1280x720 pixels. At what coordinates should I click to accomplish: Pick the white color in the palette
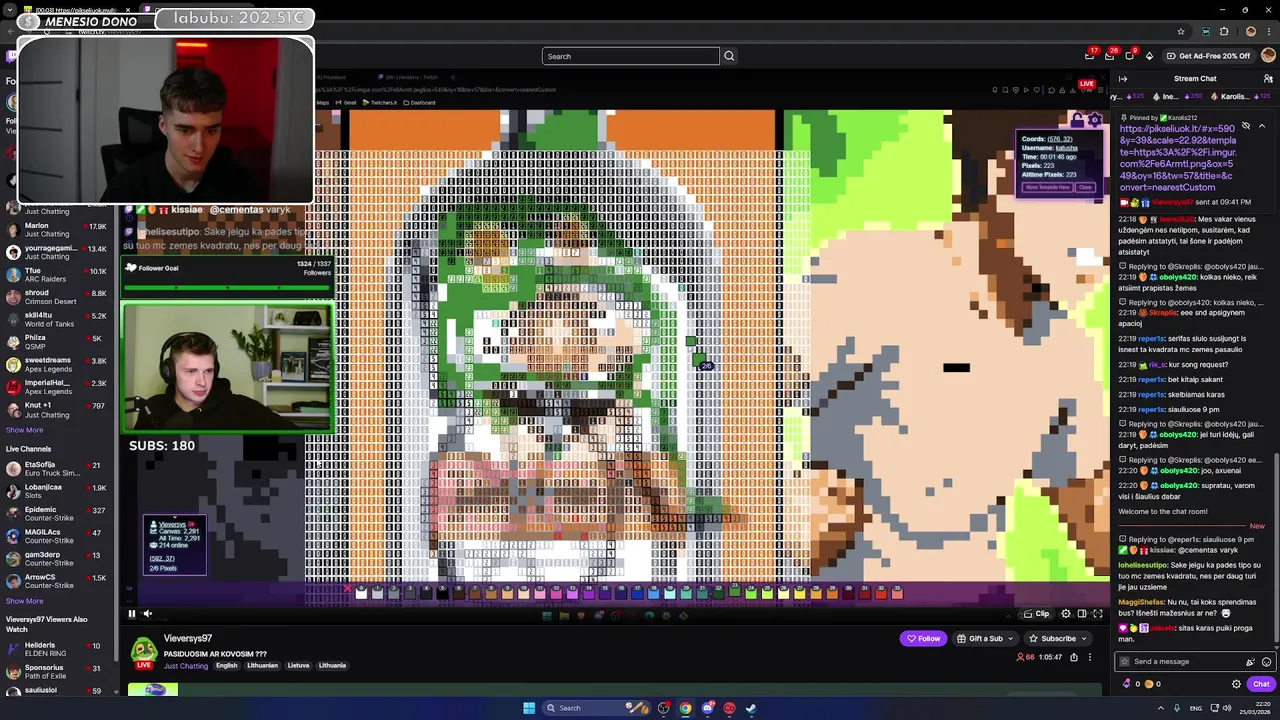361,593
